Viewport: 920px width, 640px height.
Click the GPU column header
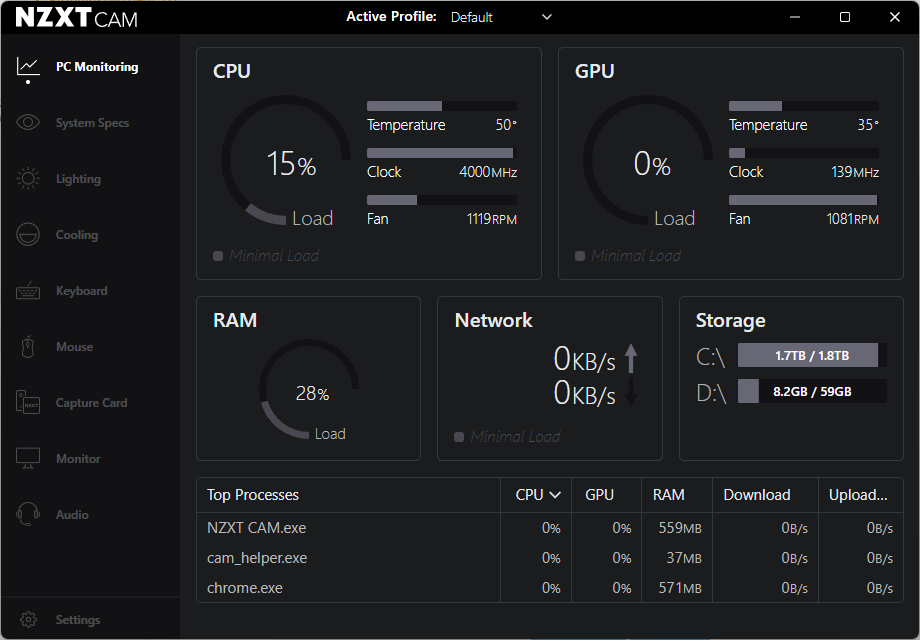click(x=599, y=495)
